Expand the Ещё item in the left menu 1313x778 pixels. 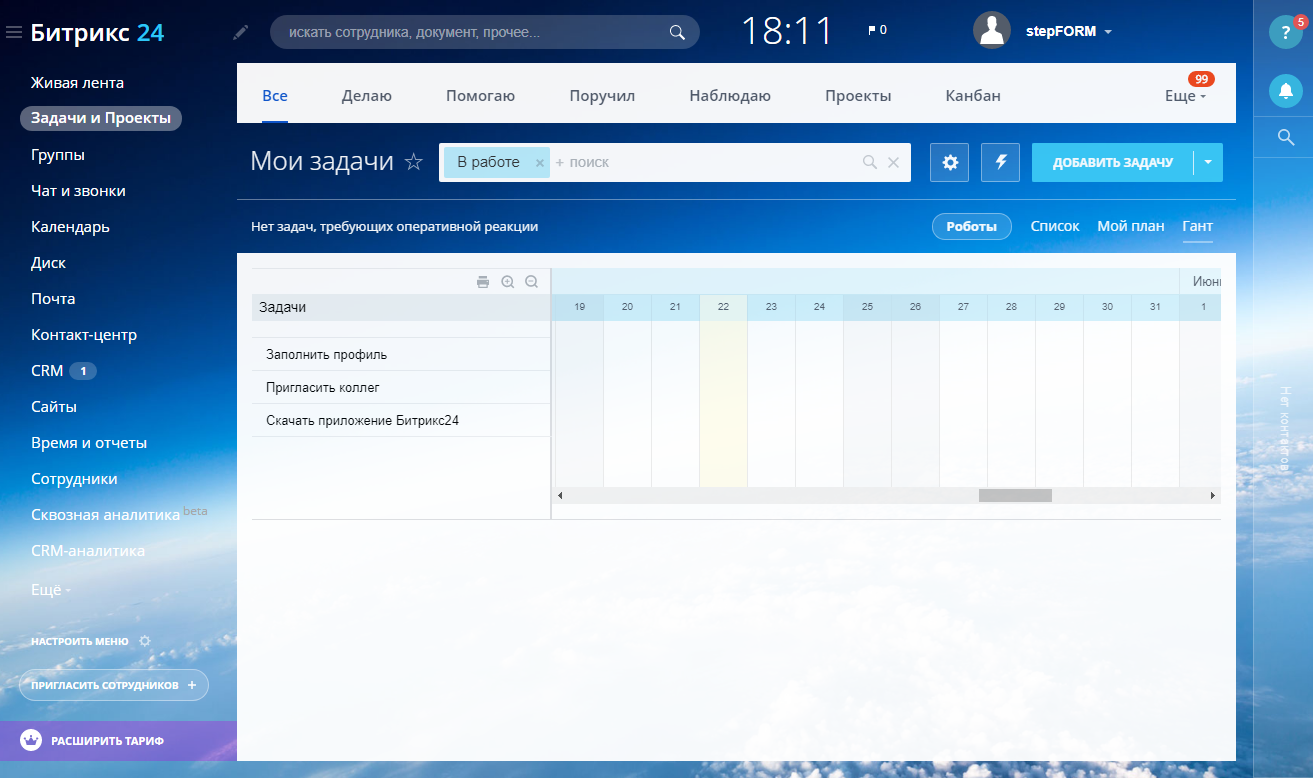coord(50,590)
